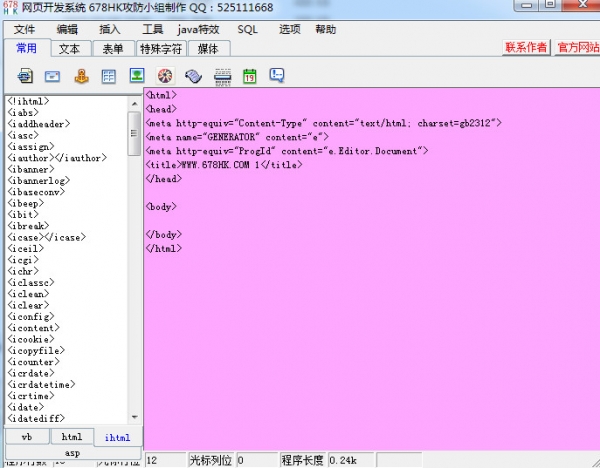The width and height of the screenshot is (600, 468).
Task: Open the java特效 menu
Action: (198, 30)
